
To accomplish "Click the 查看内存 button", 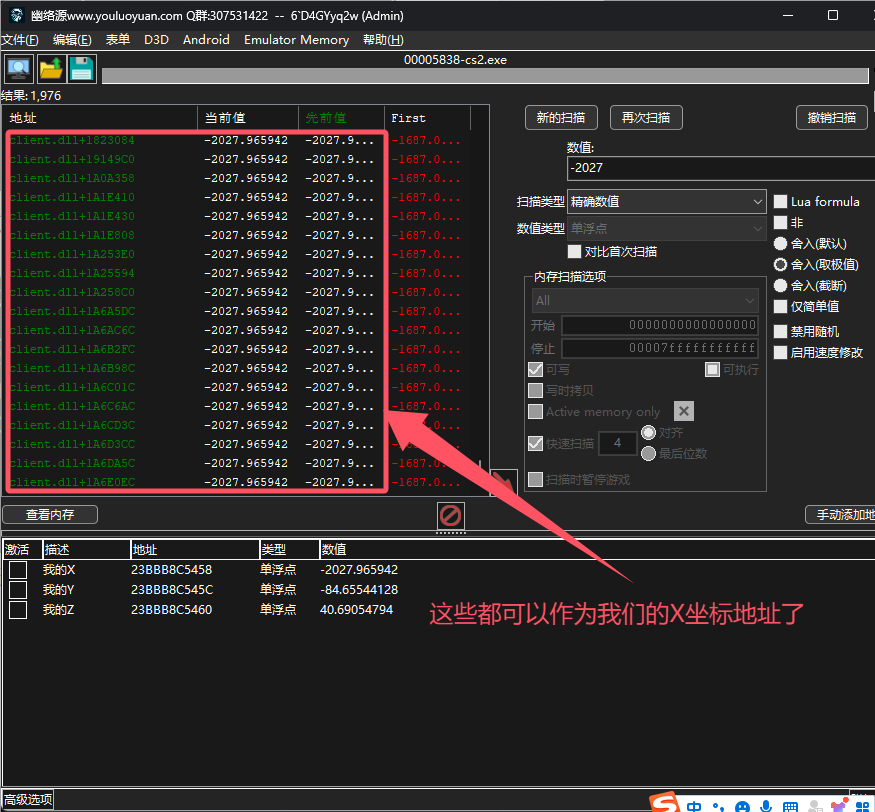I will tap(49, 514).
